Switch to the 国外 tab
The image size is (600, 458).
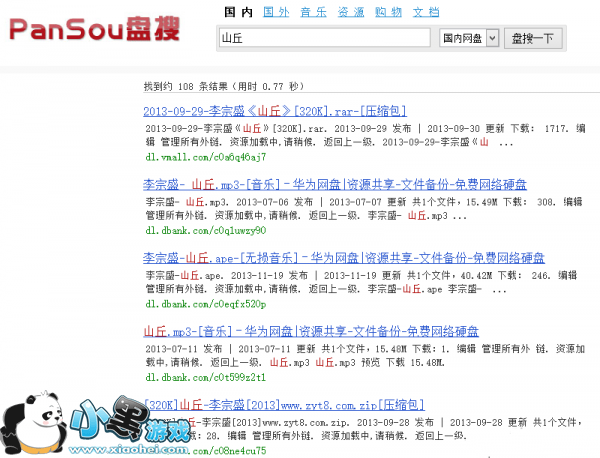click(276, 12)
